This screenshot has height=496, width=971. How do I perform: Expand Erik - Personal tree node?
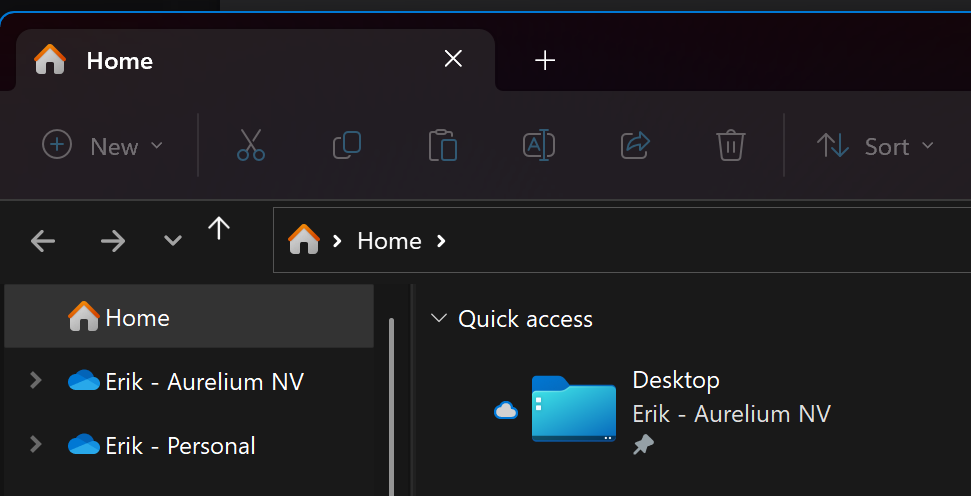(x=36, y=445)
